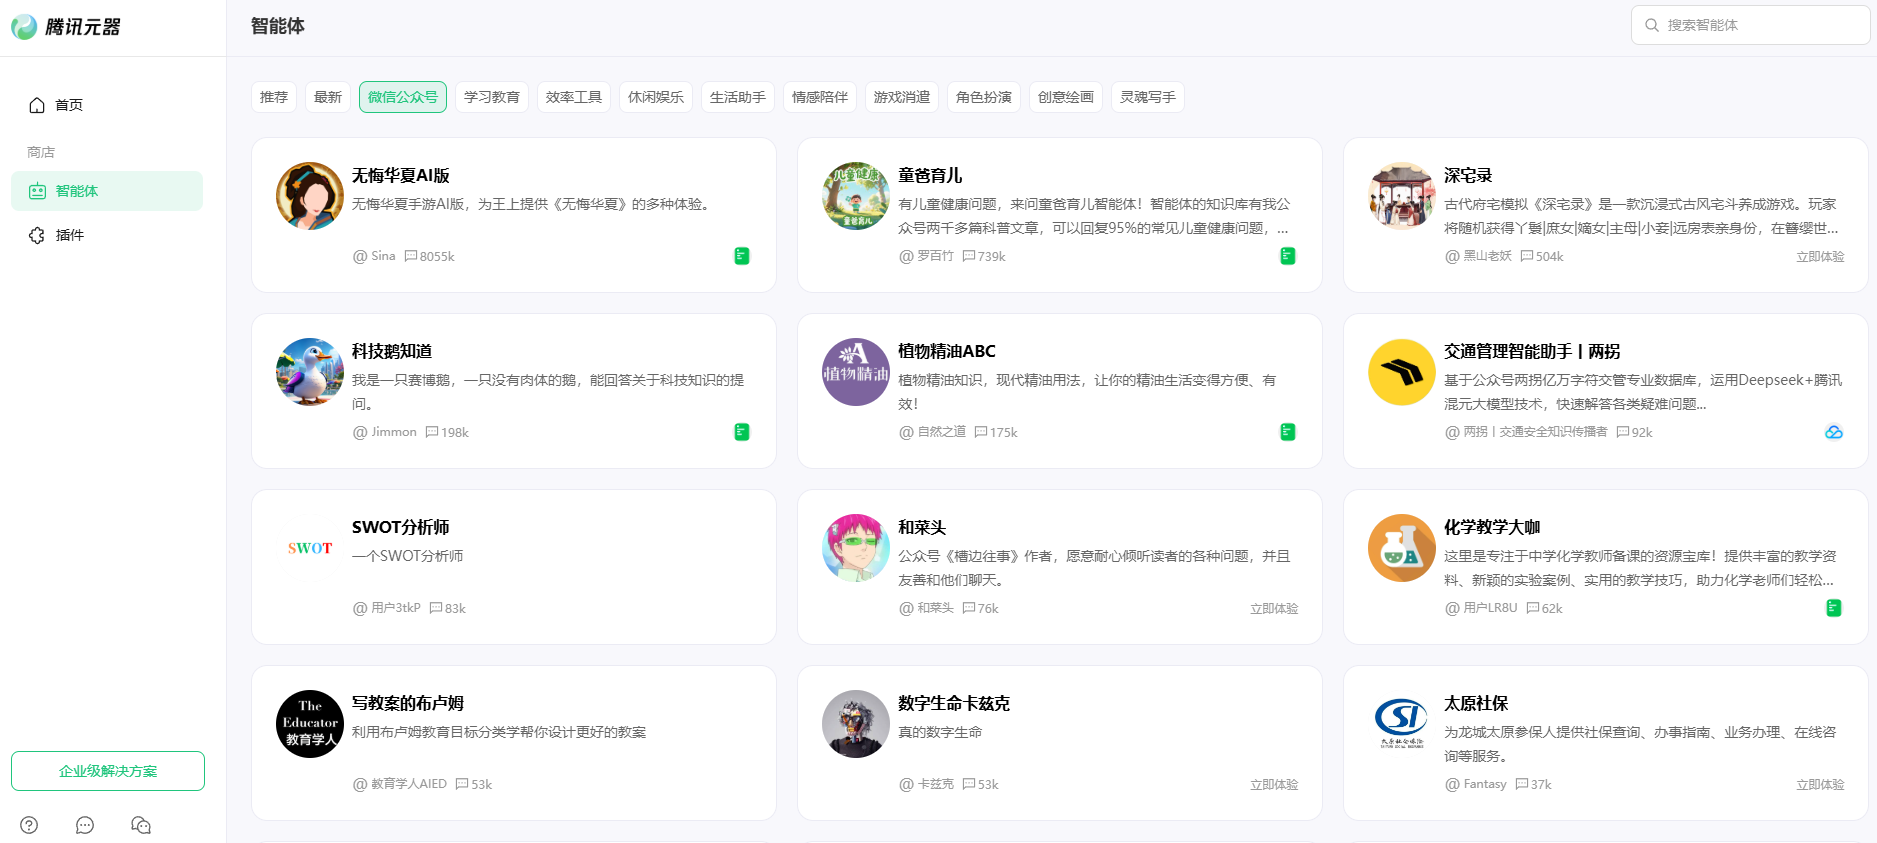This screenshot has width=1877, height=843.
Task: Switch to the 角色扮演 tab
Action: 984,97
